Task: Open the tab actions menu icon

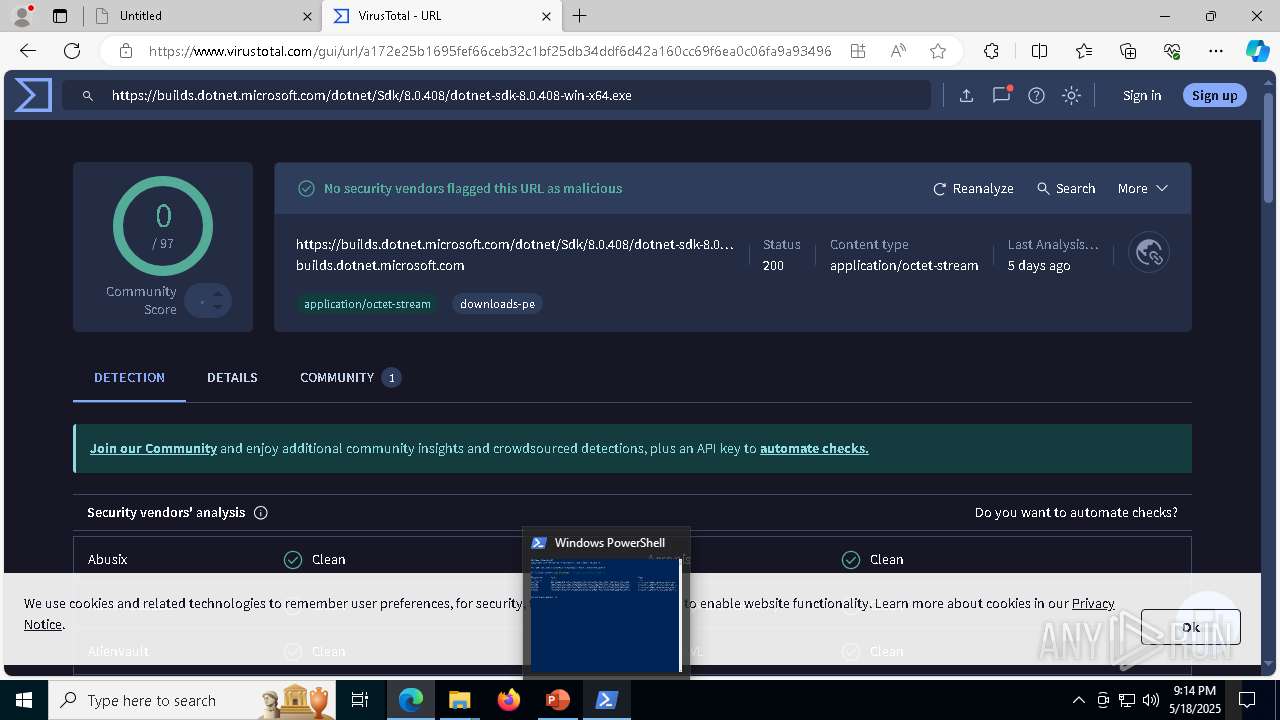Action: click(60, 16)
